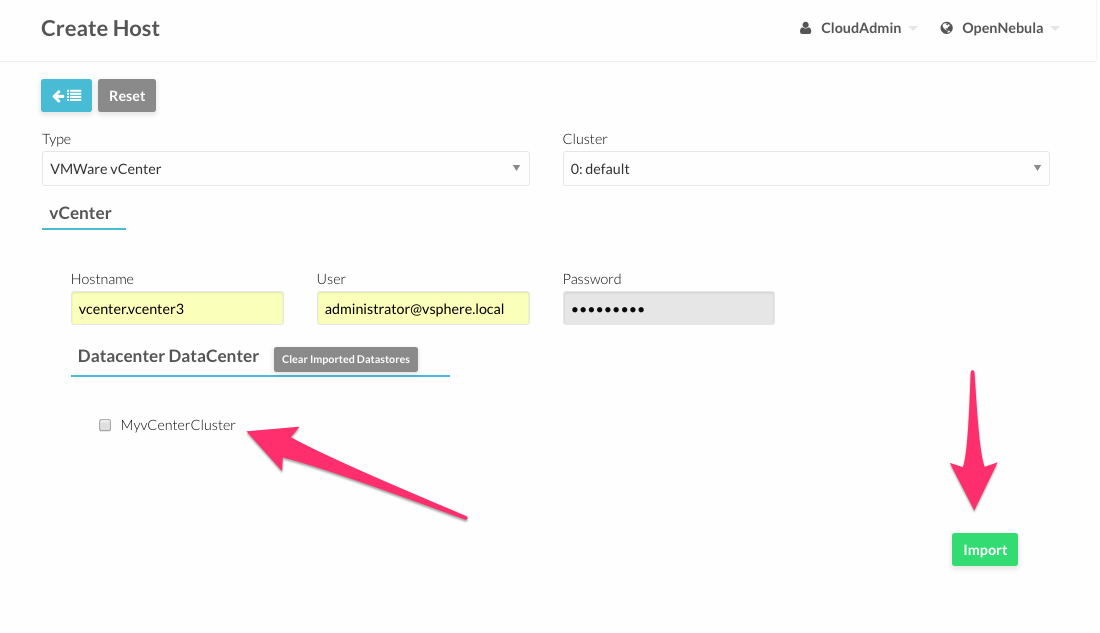Screen dimensions: 1100x633
Task: Click the globe icon beside OpenNebula
Action: coord(946,28)
